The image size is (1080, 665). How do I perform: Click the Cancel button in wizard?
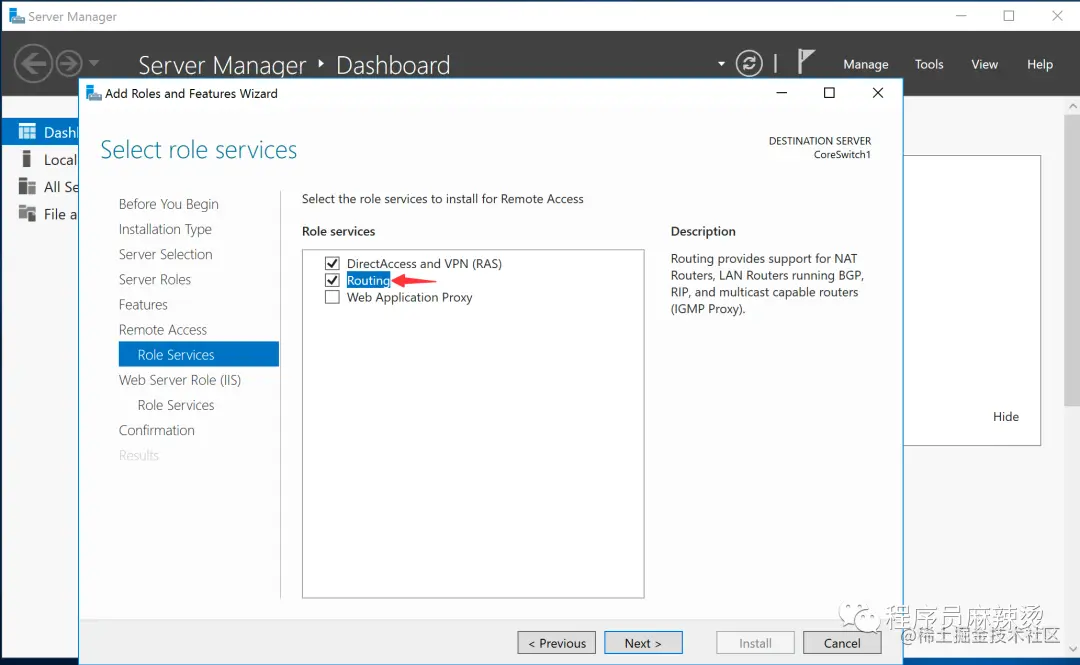coord(842,642)
